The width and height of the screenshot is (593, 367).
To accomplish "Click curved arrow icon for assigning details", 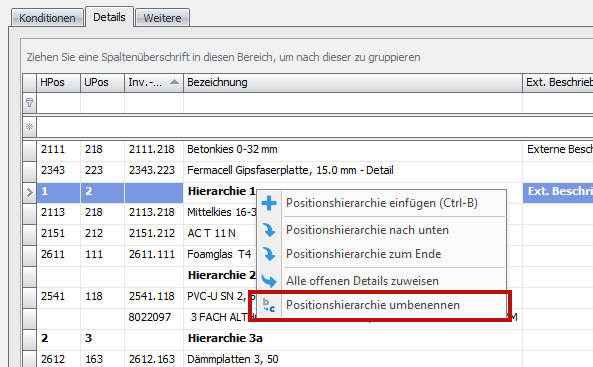I will (x=269, y=281).
